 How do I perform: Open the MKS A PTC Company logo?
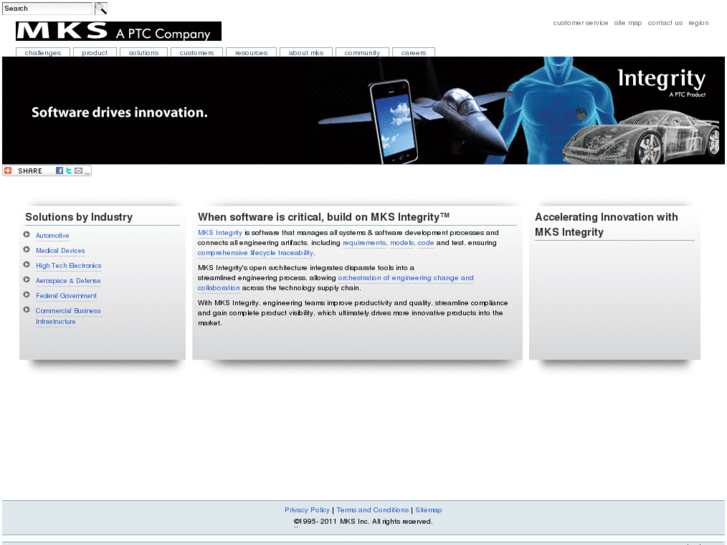click(x=119, y=31)
